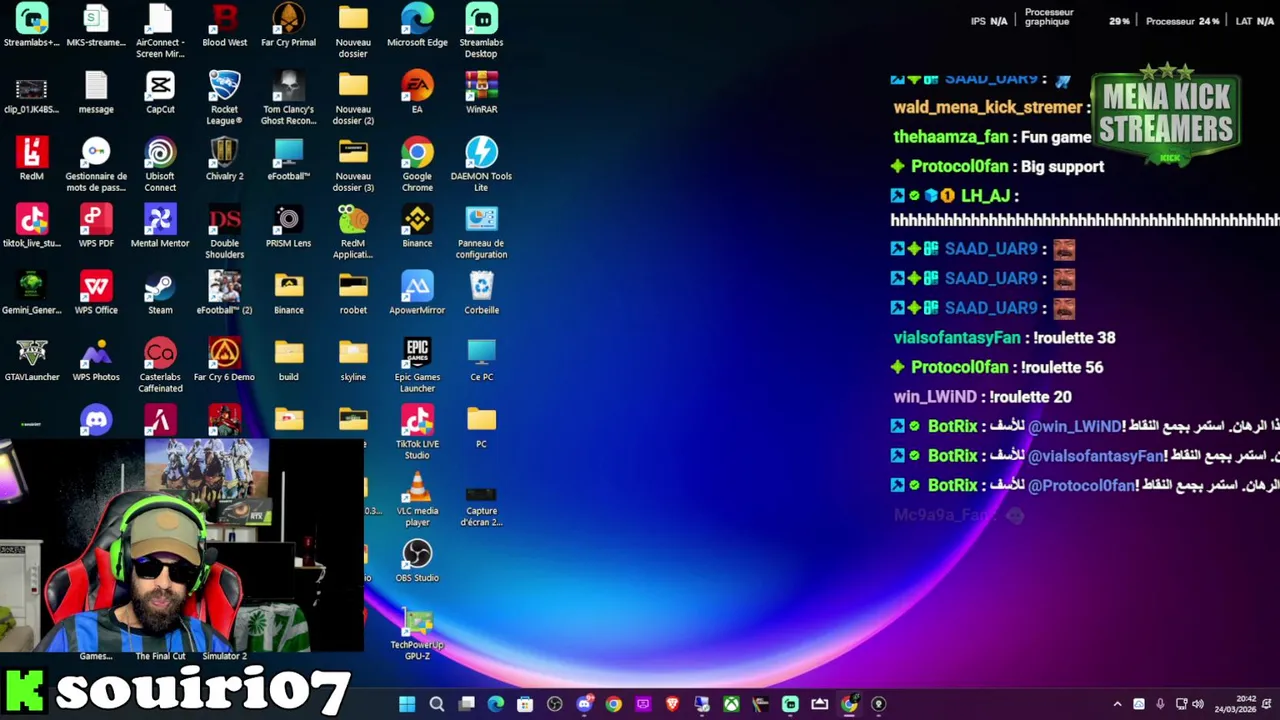Image resolution: width=1280 pixels, height=720 pixels.
Task: Launch Far Cry Primal from desktop
Action: [288, 26]
